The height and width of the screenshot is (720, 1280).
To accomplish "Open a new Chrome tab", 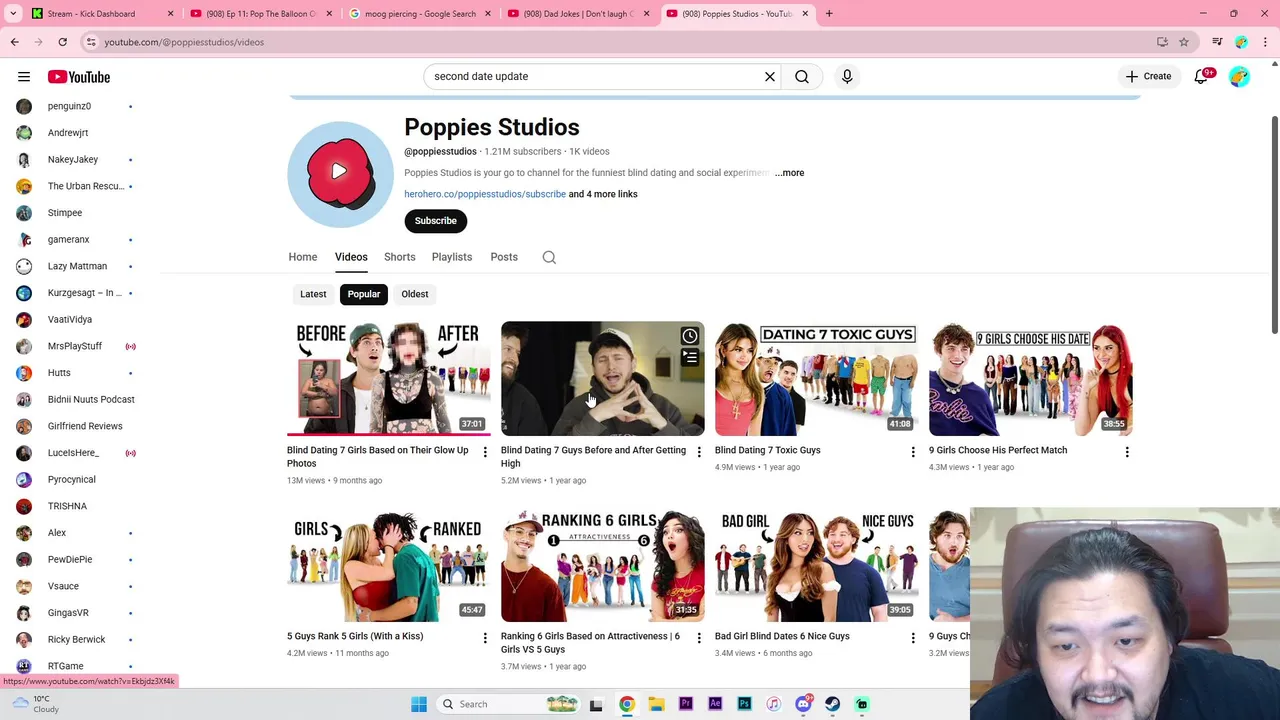I will (829, 14).
